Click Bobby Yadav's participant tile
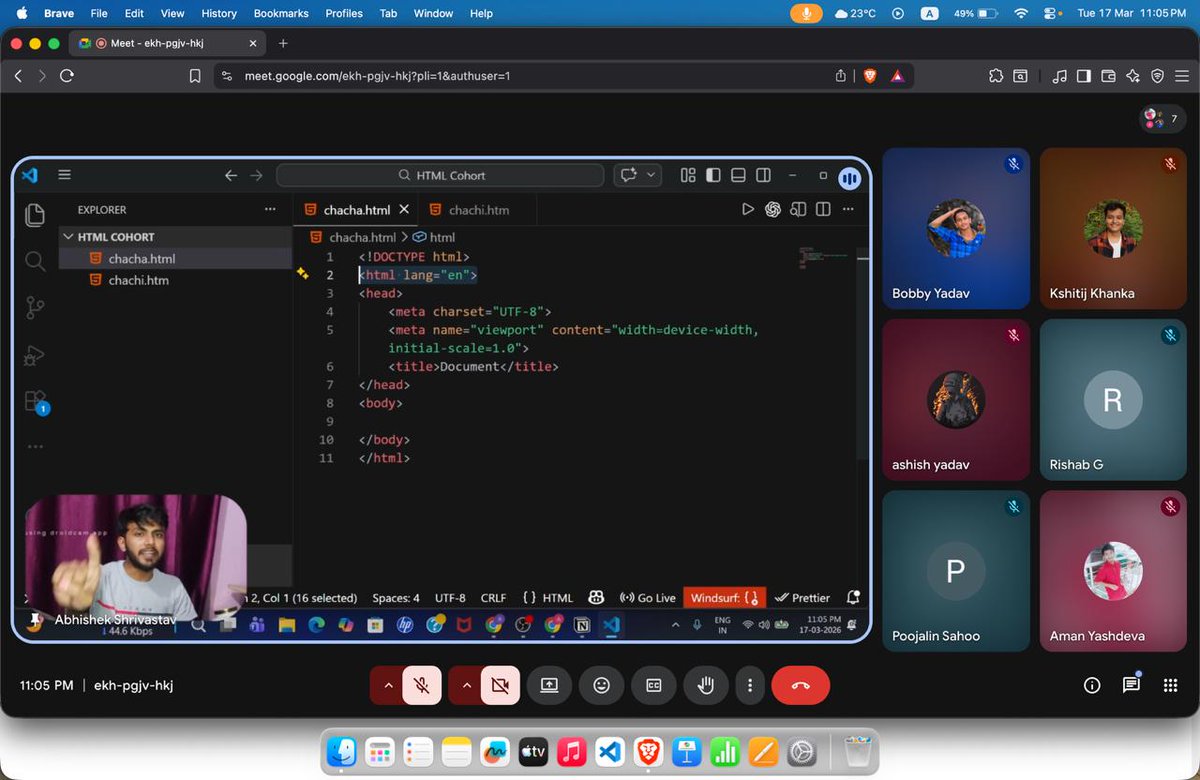1200x780 pixels. (x=956, y=228)
